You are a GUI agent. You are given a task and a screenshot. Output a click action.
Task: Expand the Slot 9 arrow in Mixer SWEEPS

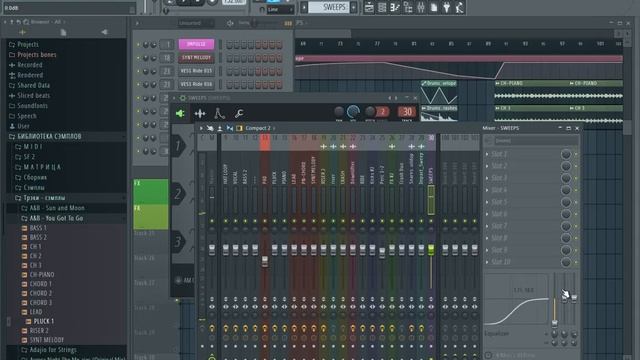(x=487, y=250)
